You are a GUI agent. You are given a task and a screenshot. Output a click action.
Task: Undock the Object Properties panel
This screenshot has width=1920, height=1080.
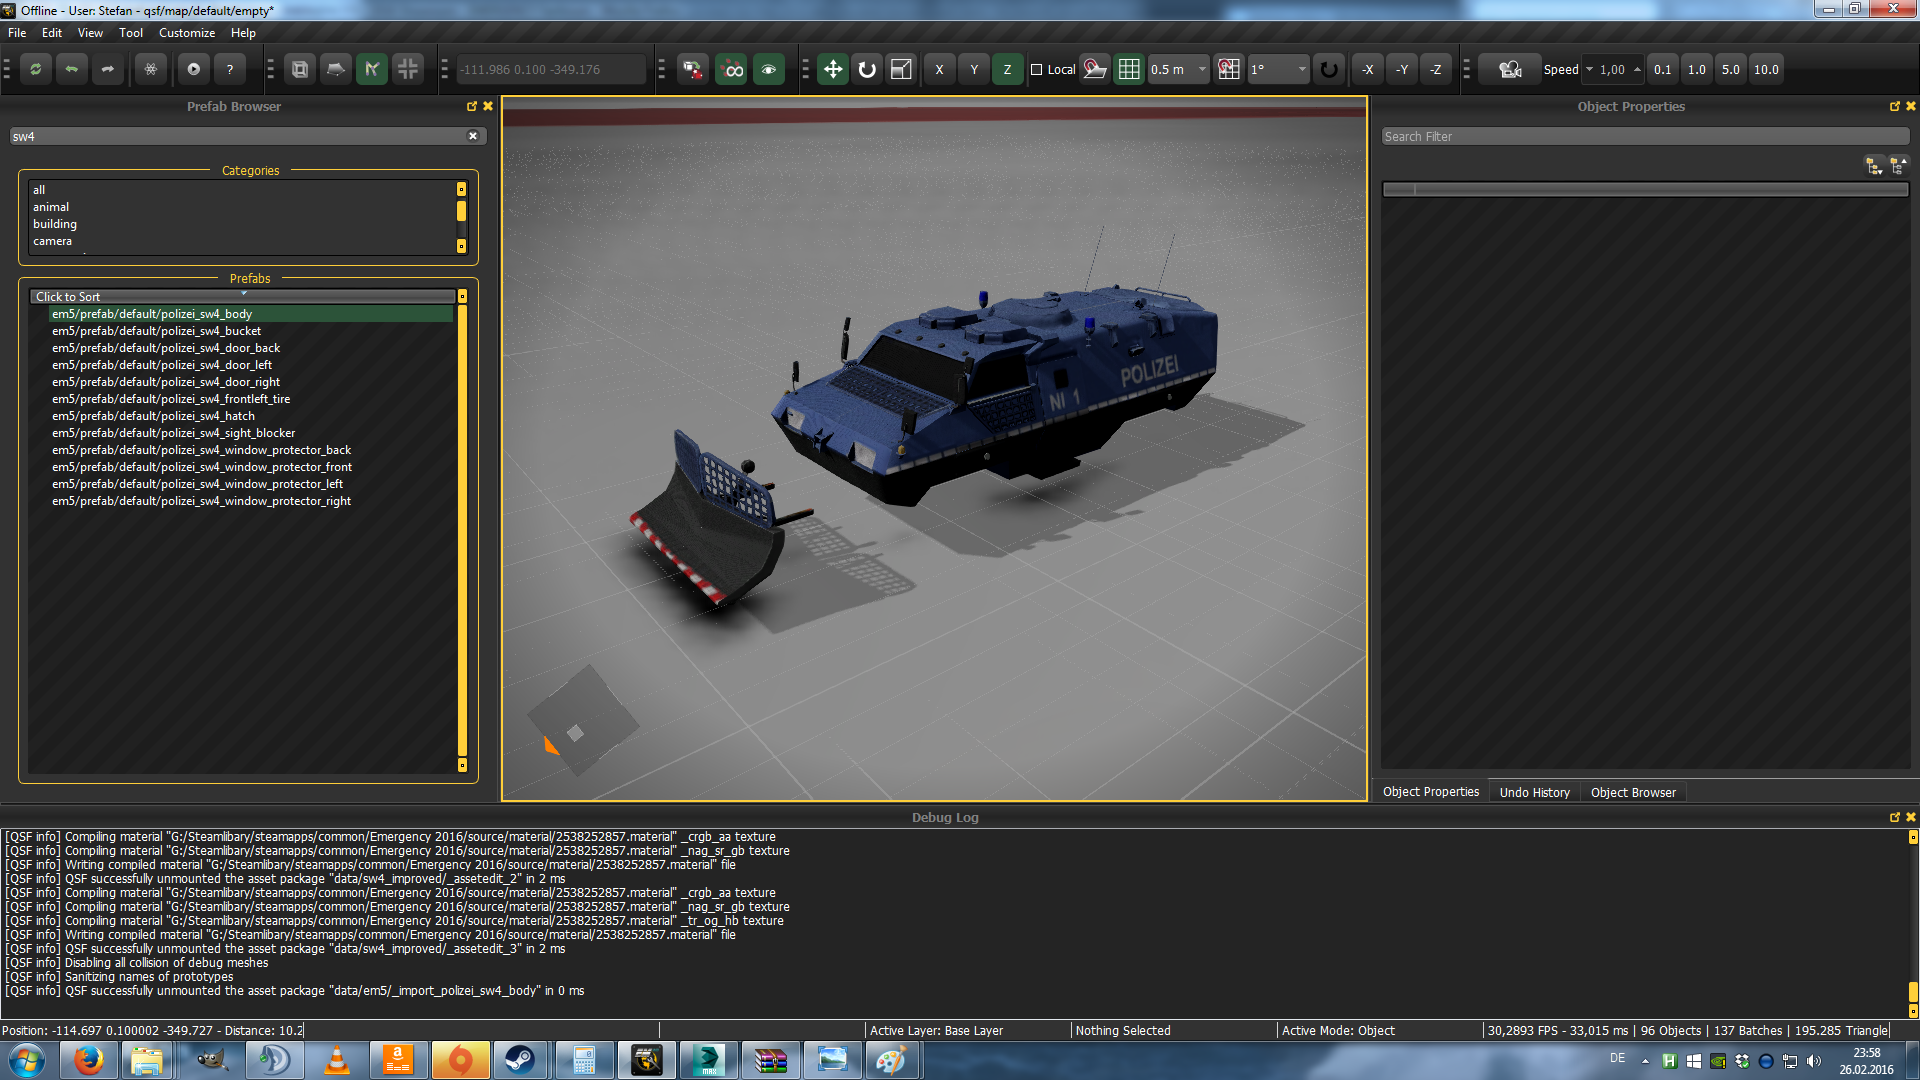tap(1895, 106)
